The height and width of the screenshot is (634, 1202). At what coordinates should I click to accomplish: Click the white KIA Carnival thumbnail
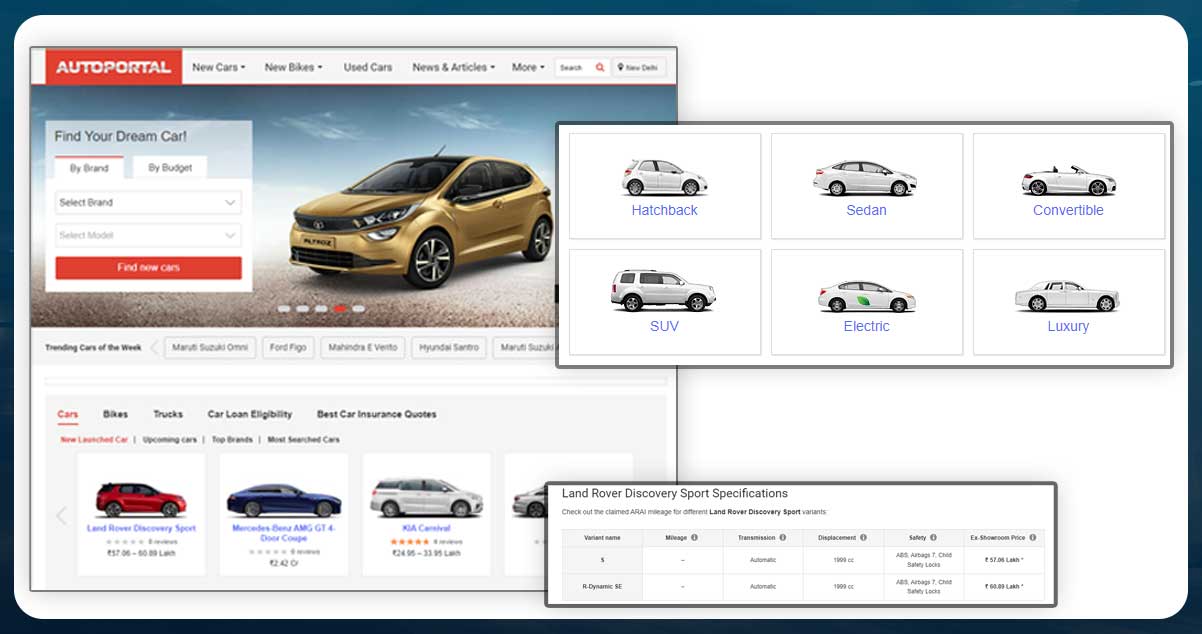427,498
